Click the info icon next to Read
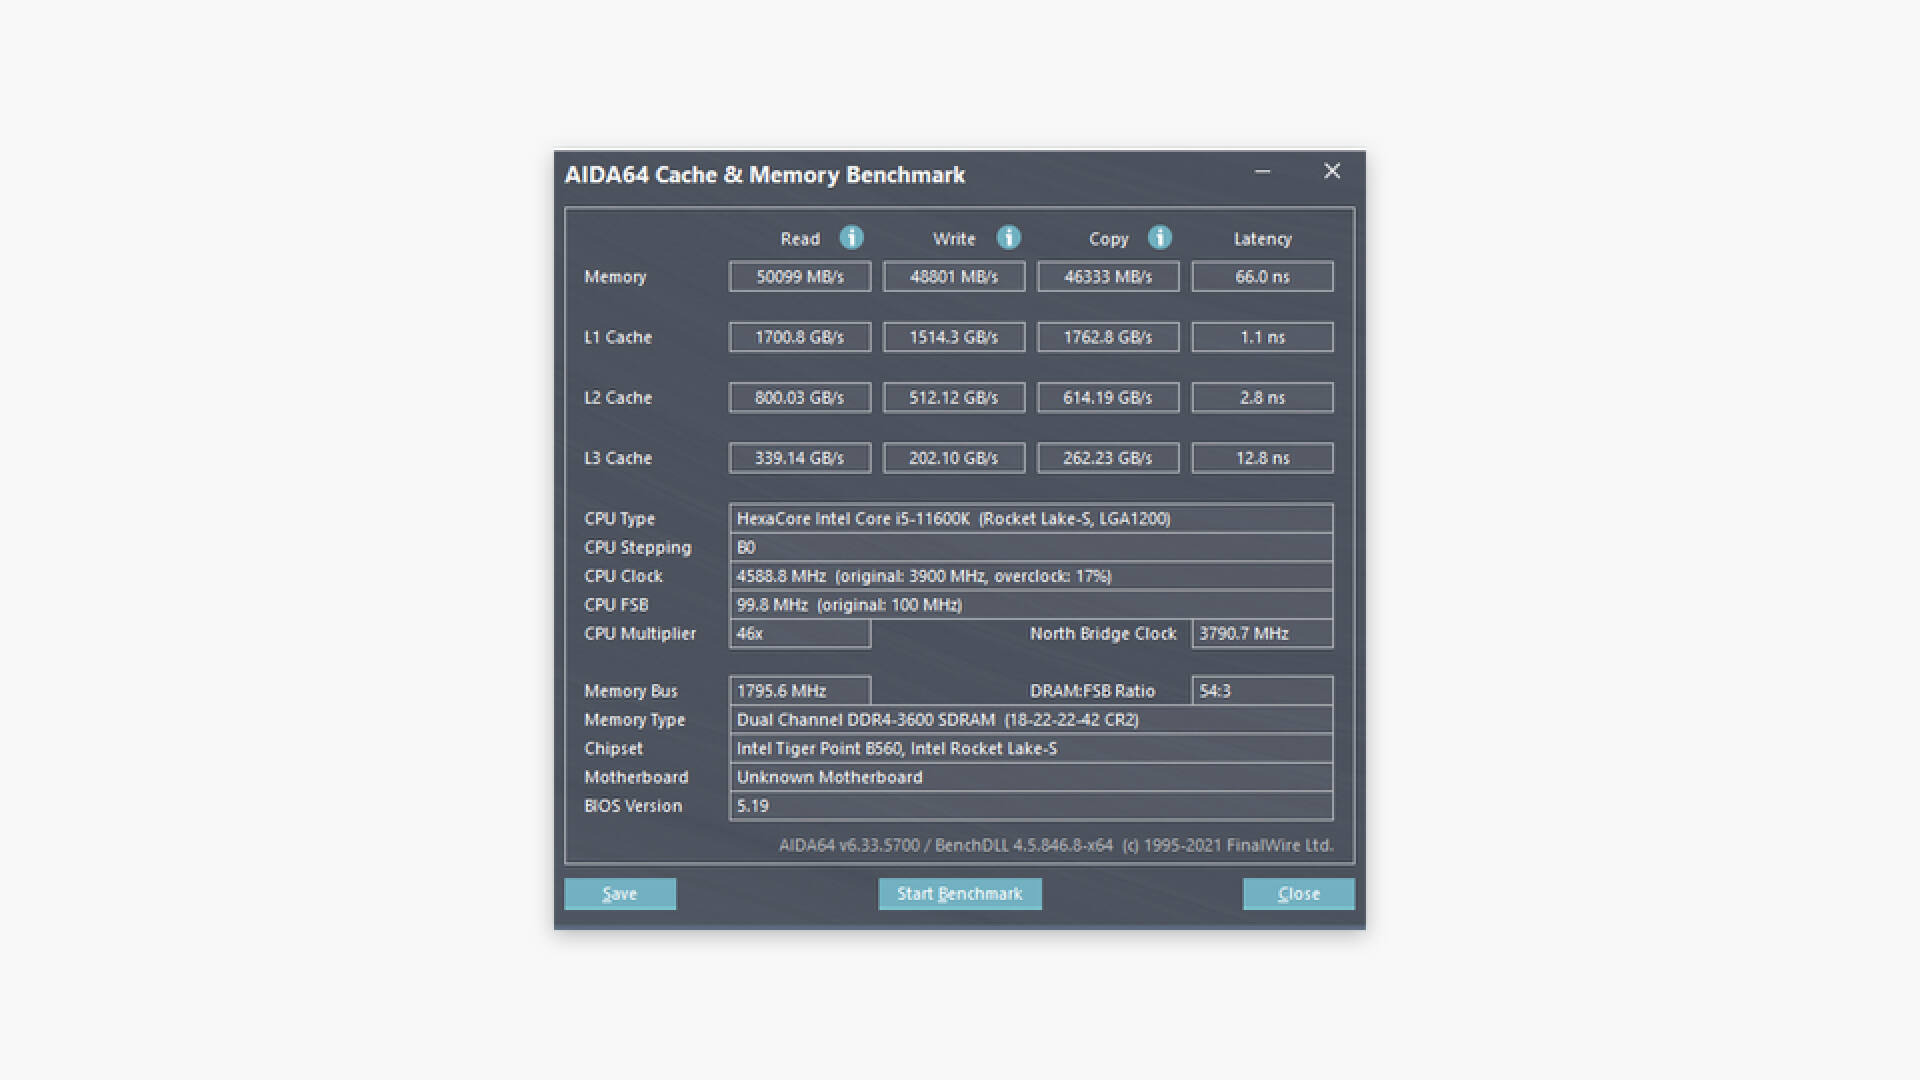This screenshot has width=1920, height=1080. 851,238
